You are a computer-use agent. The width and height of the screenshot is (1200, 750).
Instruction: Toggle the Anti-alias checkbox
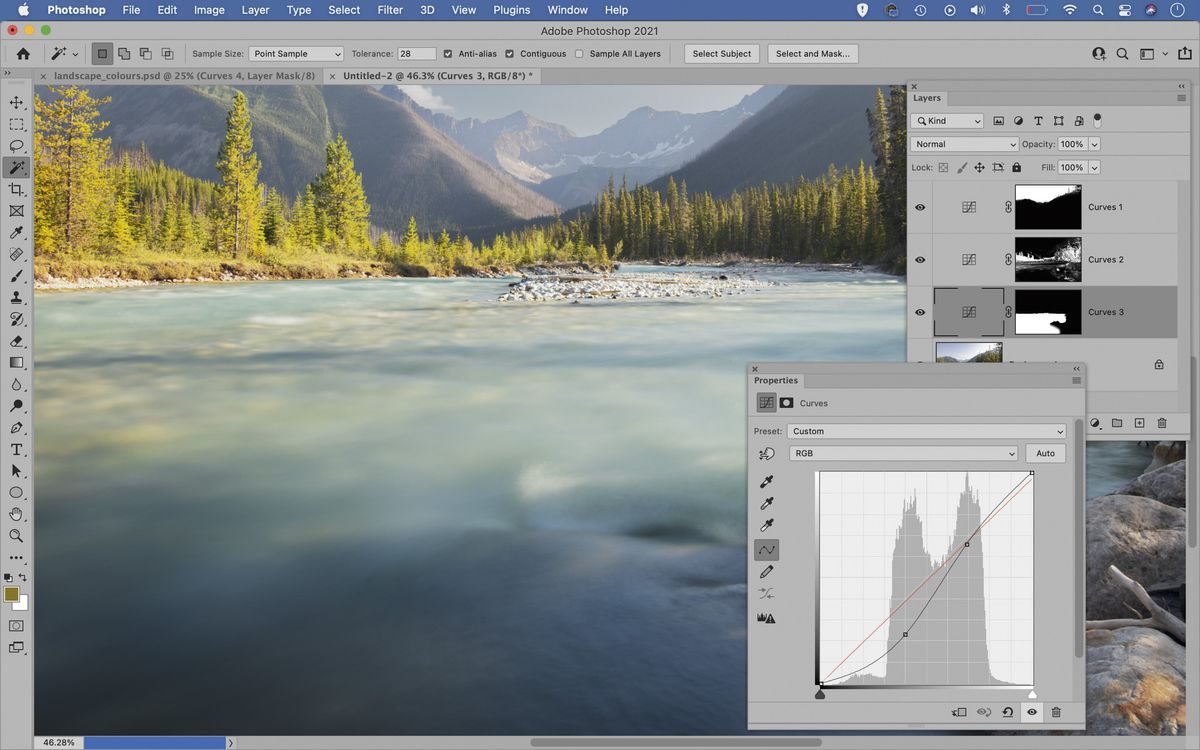coord(450,53)
